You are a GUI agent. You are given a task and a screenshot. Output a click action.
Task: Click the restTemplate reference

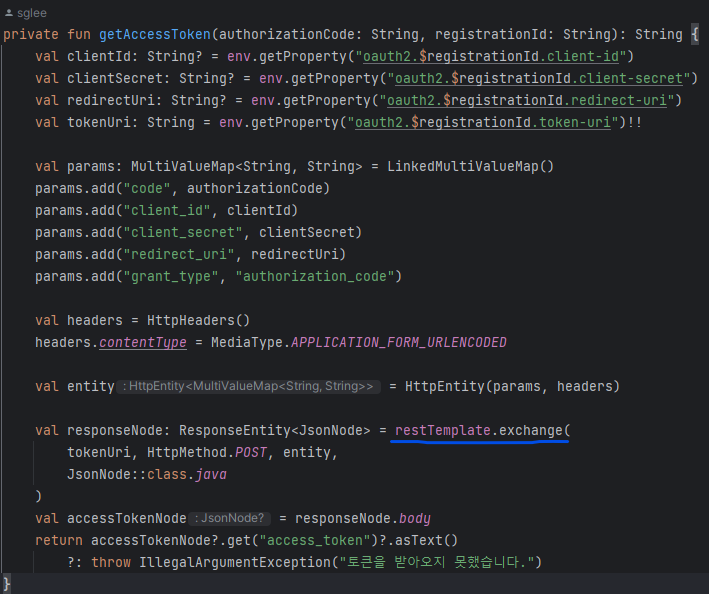(x=443, y=430)
